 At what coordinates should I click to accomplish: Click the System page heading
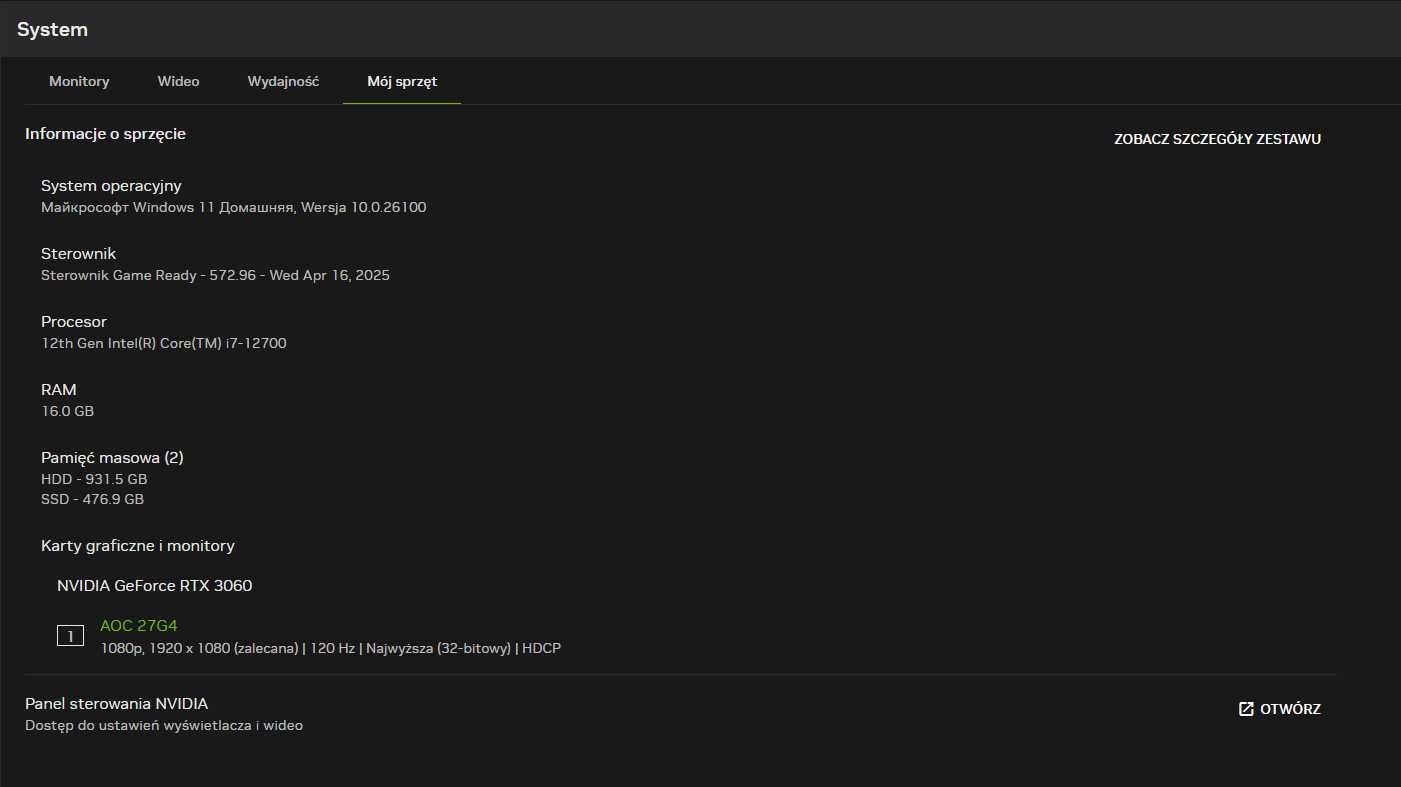tap(52, 30)
